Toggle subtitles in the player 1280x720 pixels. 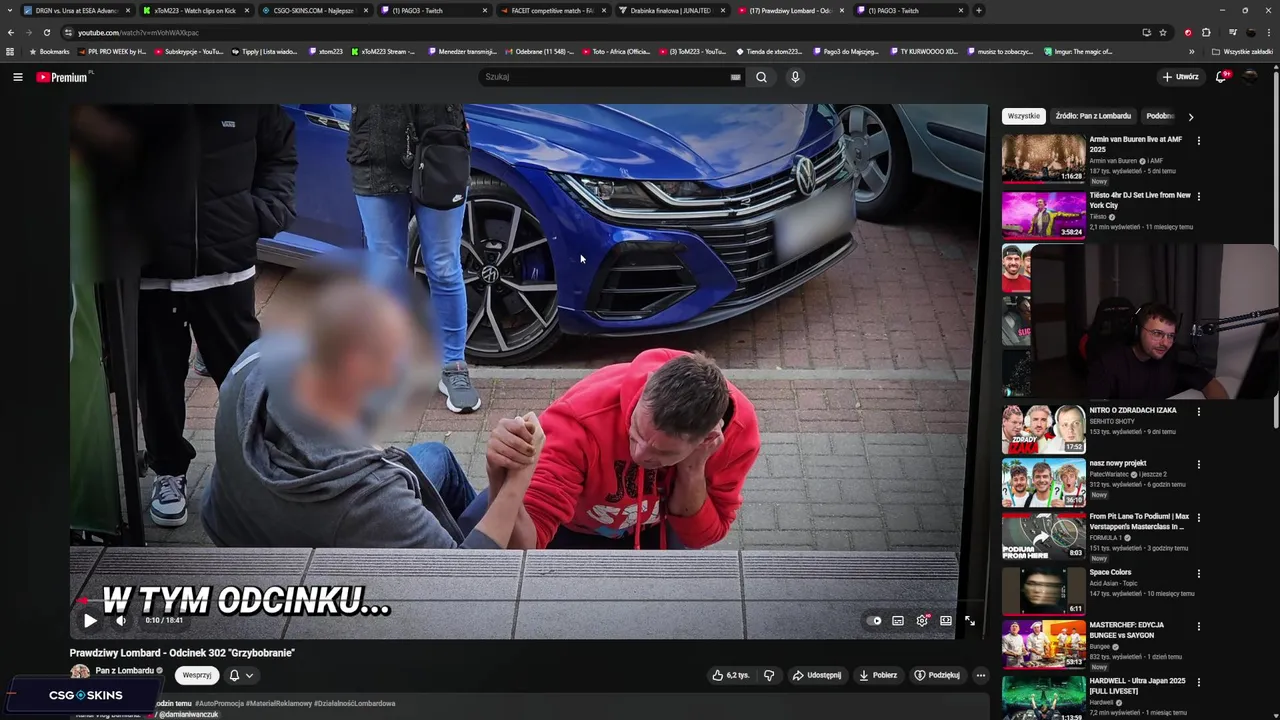click(x=898, y=621)
